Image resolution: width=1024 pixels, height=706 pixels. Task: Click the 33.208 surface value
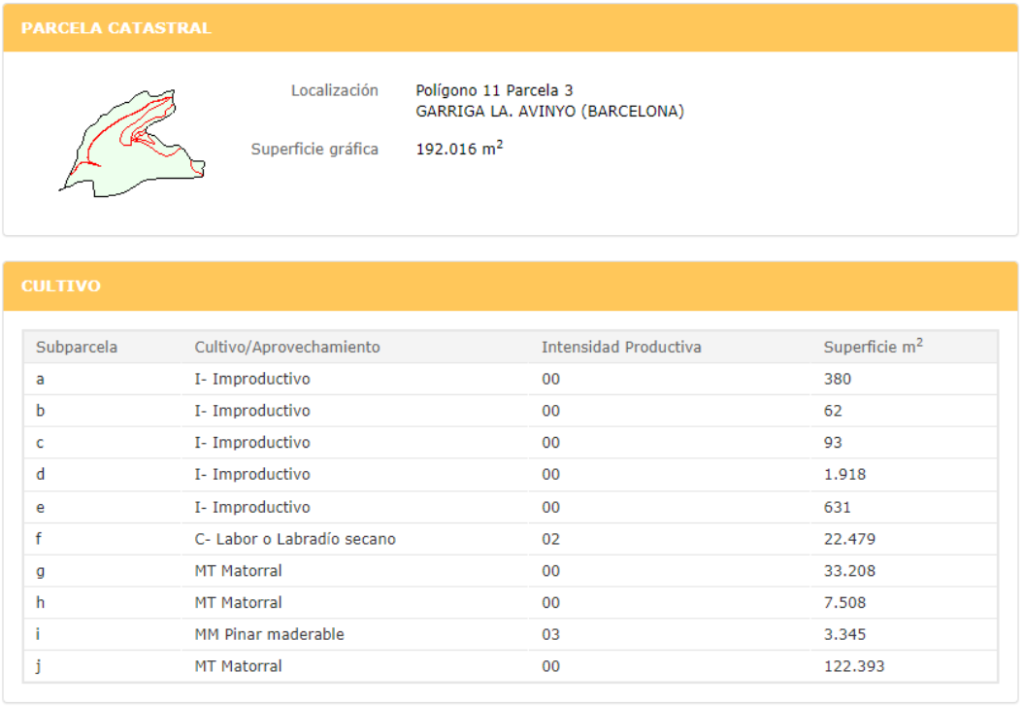pyautogui.click(x=850, y=571)
